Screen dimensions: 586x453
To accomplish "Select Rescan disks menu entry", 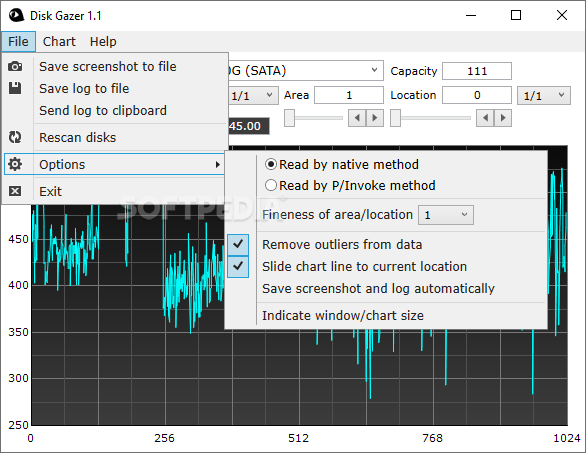I will [x=115, y=138].
